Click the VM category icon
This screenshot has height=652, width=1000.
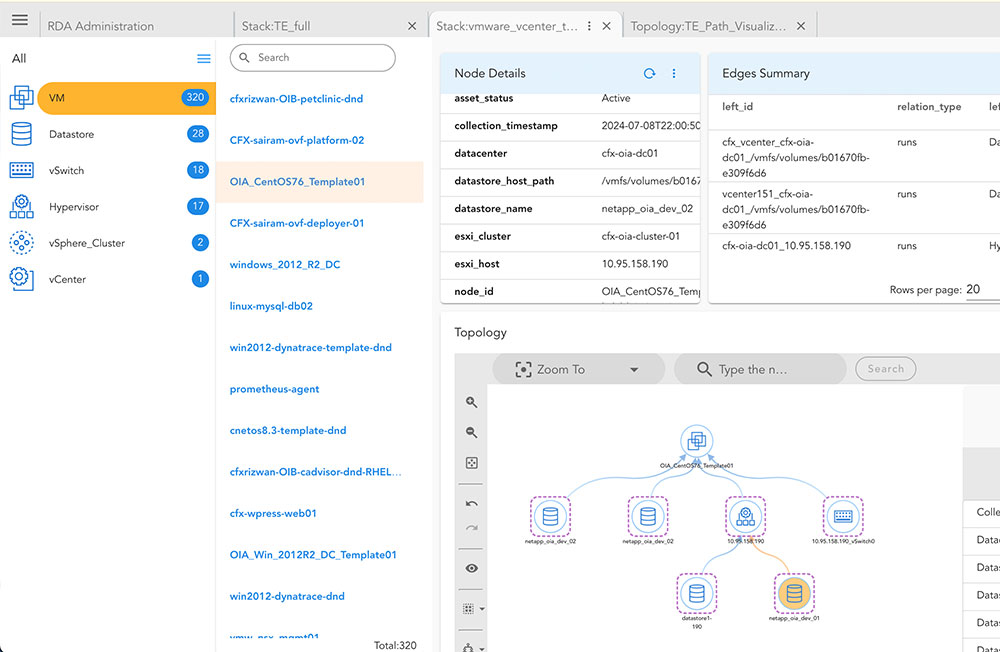pos(21,97)
